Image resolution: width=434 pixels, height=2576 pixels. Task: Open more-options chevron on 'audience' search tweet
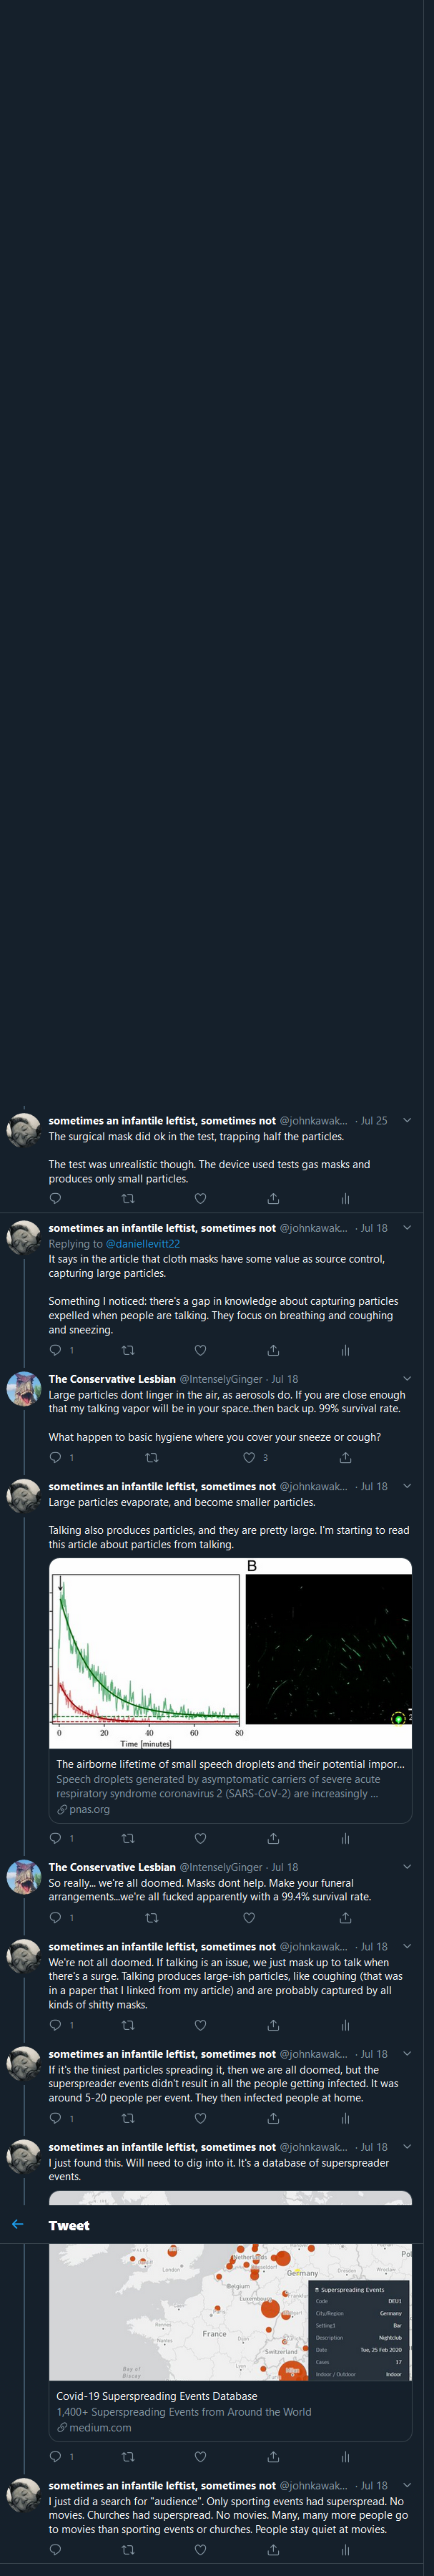click(407, 2484)
